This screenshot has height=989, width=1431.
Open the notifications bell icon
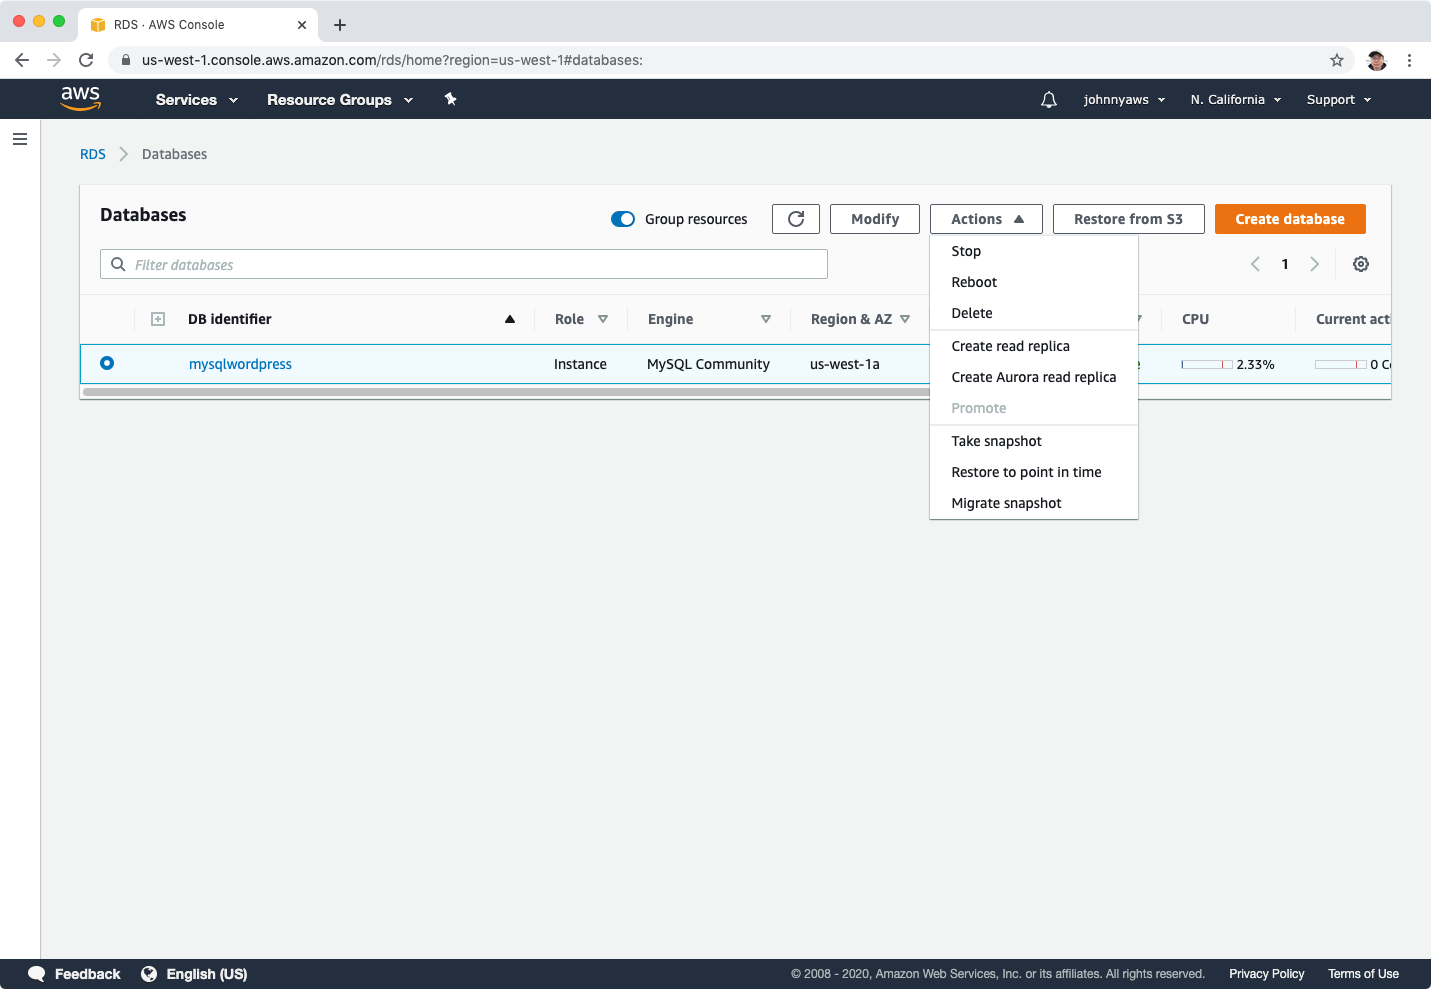coord(1048,100)
